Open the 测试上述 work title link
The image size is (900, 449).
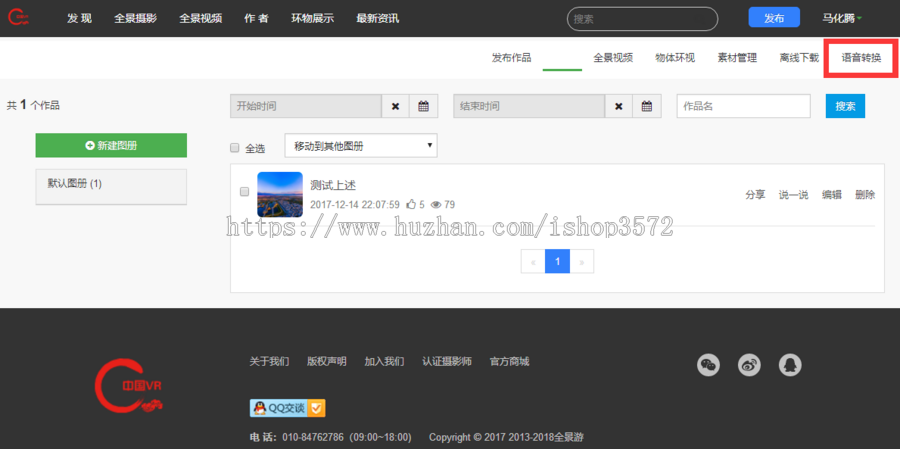click(333, 185)
